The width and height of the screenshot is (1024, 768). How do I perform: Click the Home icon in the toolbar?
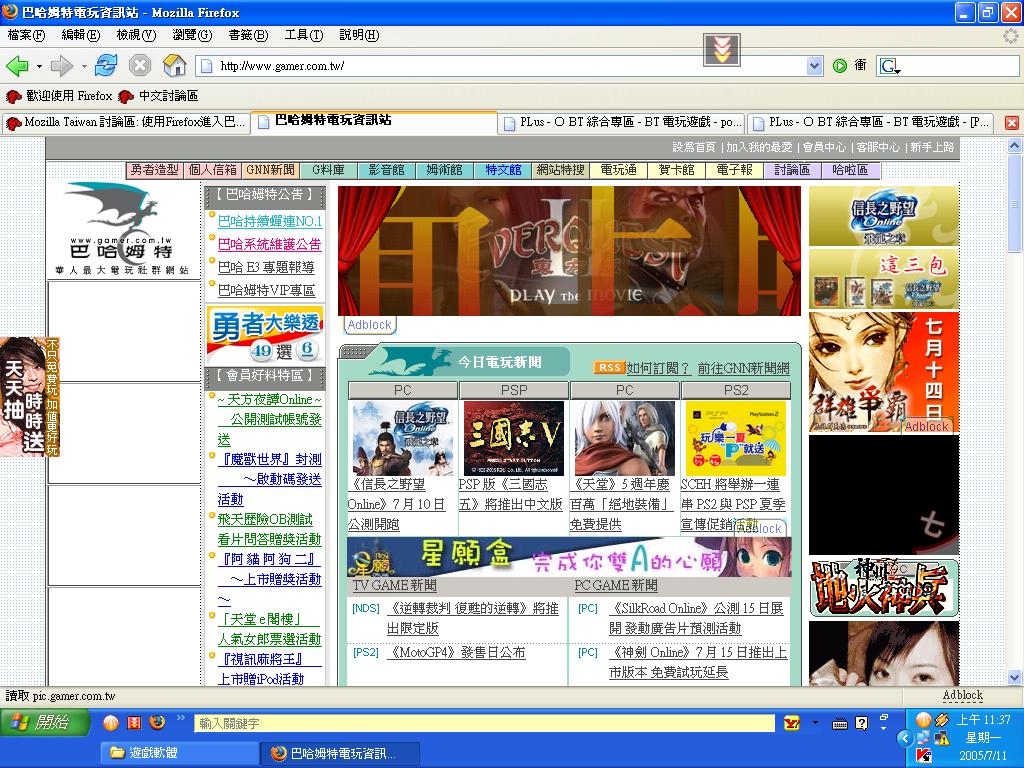click(x=174, y=66)
